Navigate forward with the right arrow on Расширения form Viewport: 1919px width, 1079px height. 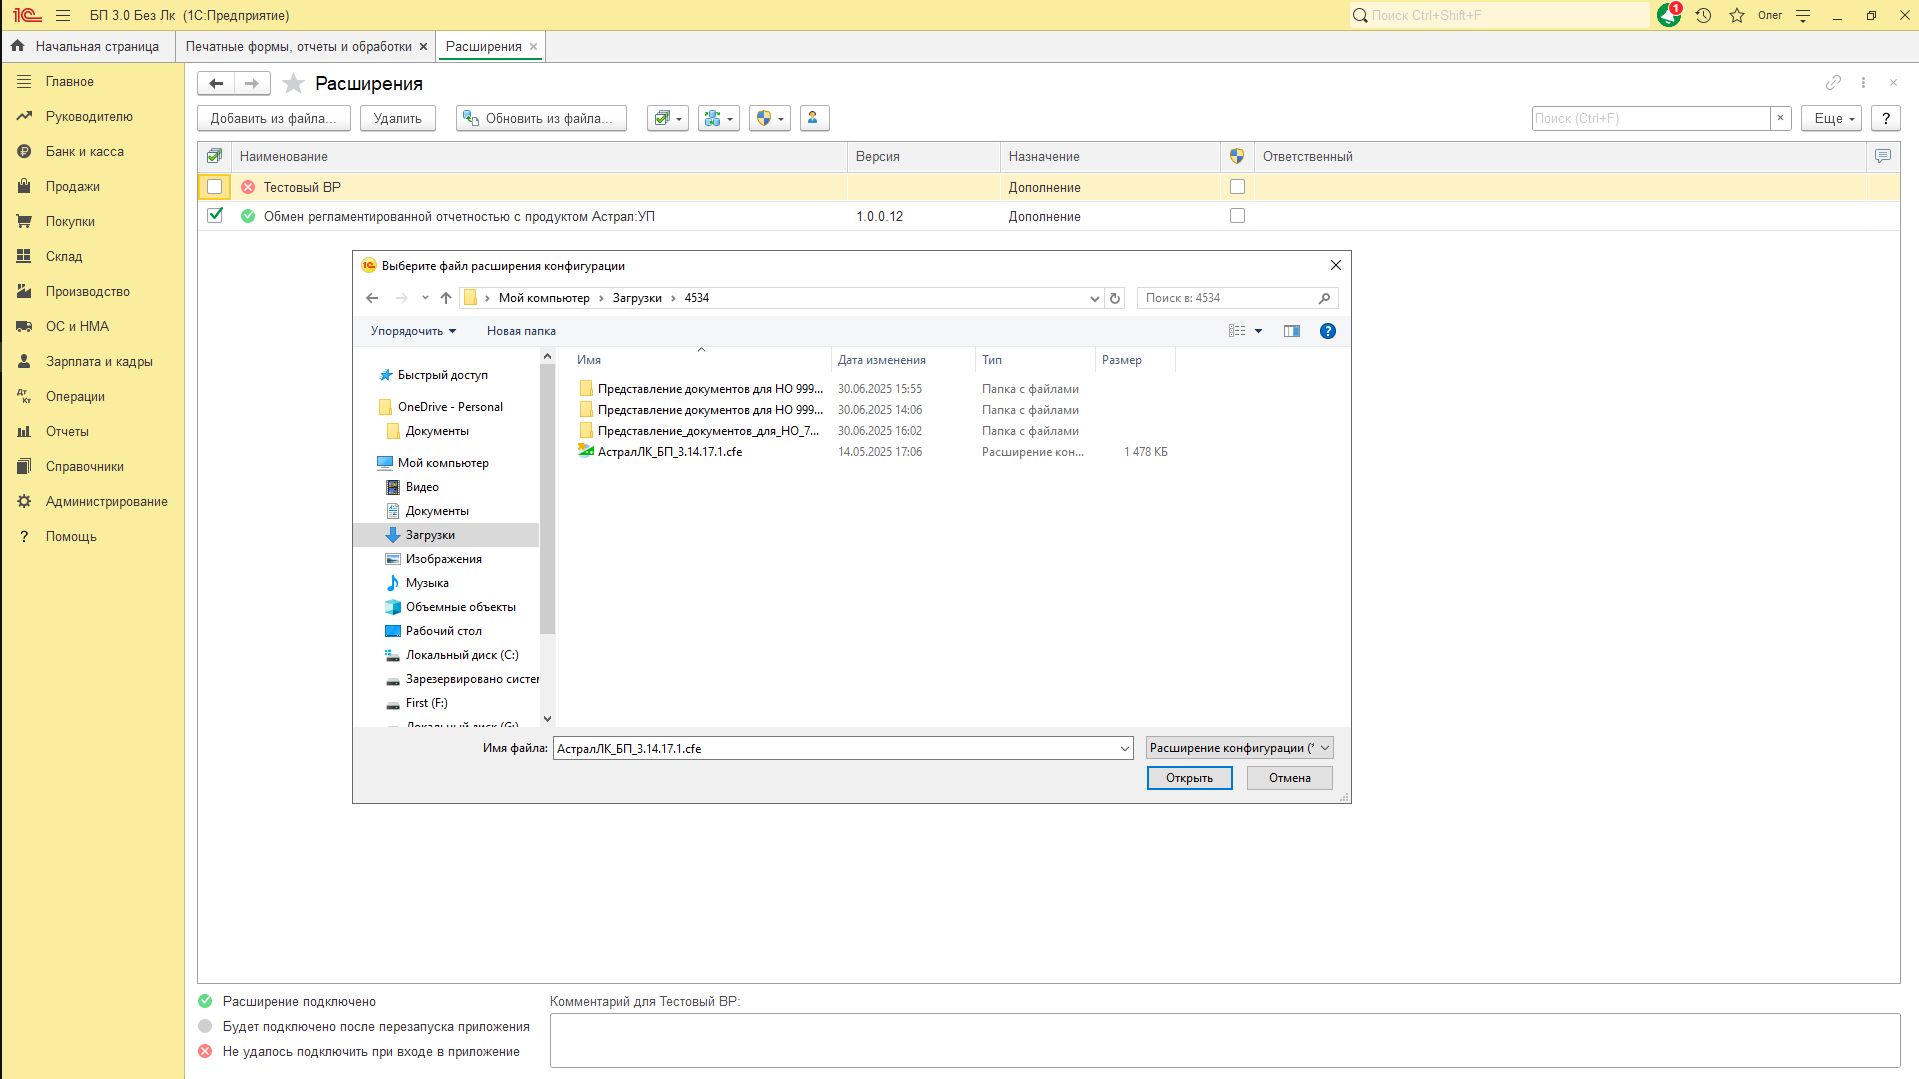click(x=252, y=83)
